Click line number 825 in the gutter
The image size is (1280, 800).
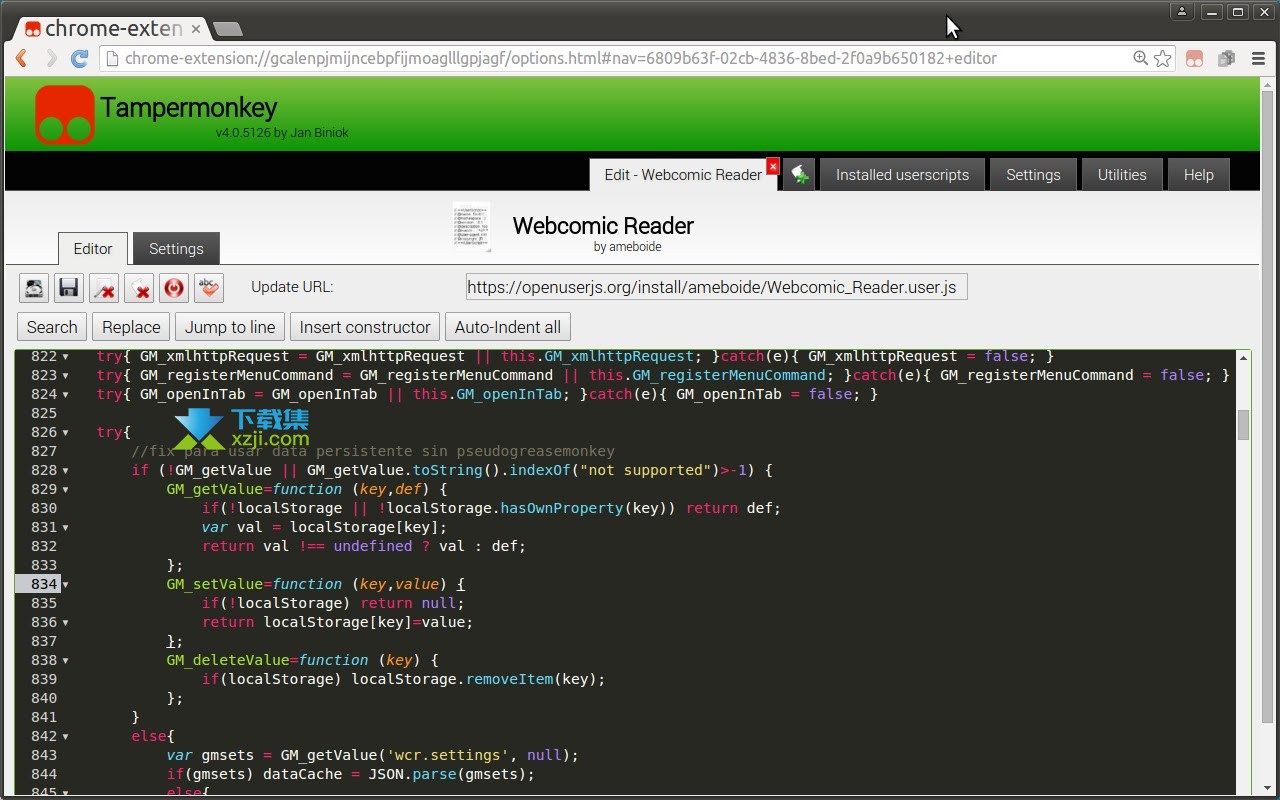click(43, 413)
